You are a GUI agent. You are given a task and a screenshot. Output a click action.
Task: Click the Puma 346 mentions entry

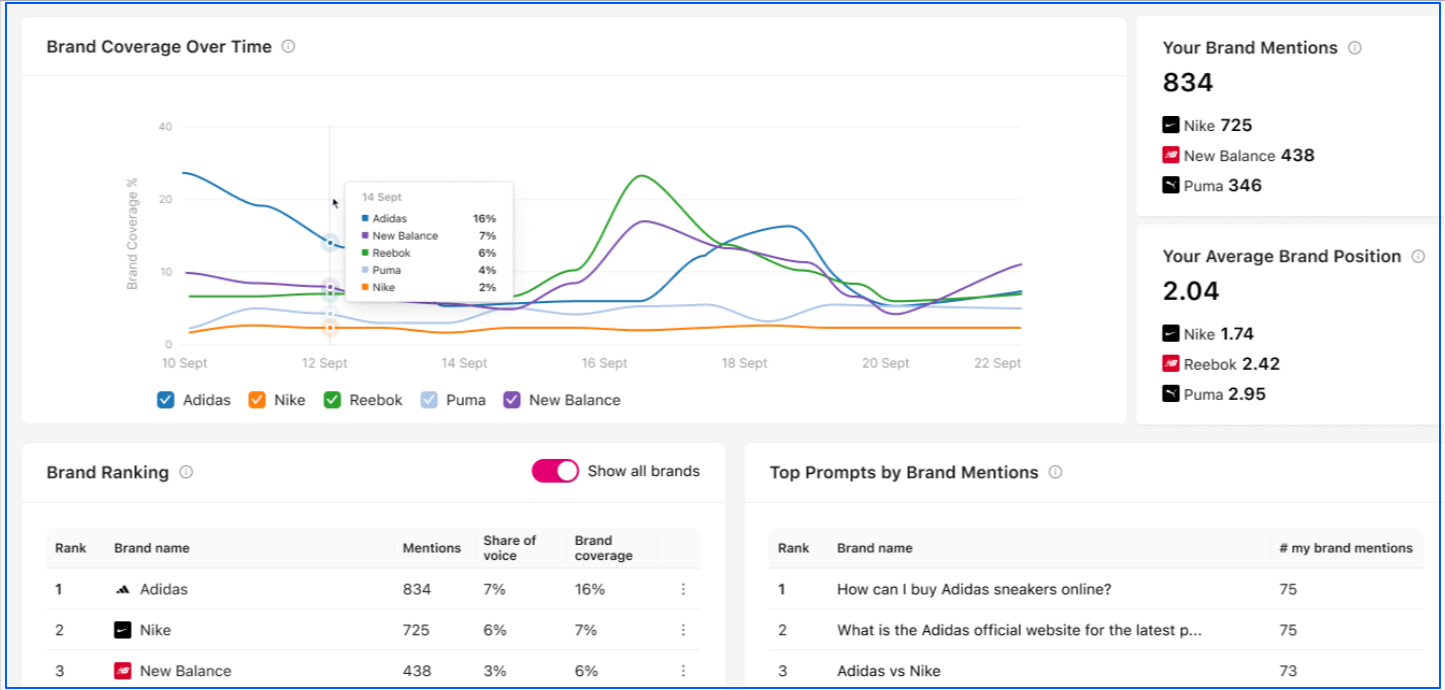click(x=1212, y=185)
